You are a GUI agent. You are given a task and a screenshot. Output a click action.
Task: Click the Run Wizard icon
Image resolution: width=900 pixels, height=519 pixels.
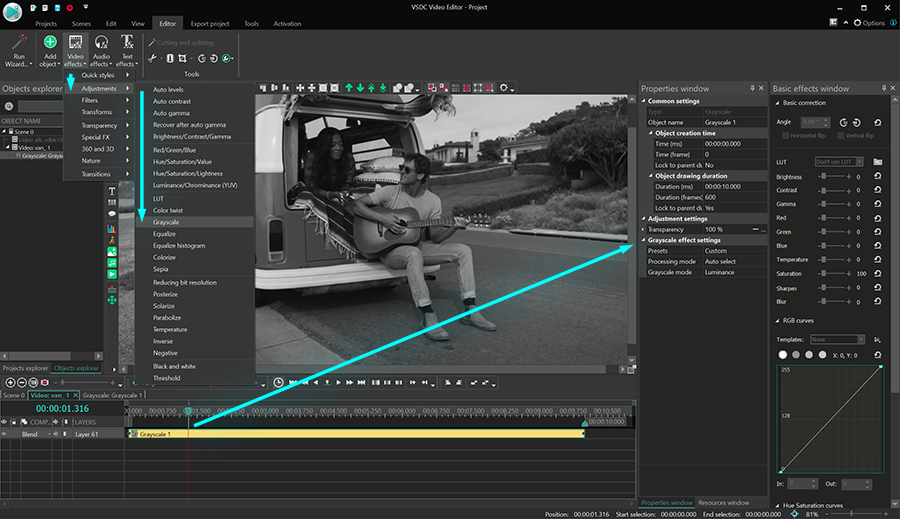(19, 43)
